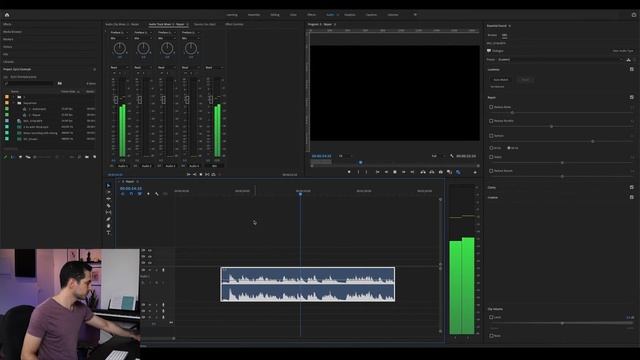Click the Lift button in Program monitor
640x360 pixels.
coord(423,172)
